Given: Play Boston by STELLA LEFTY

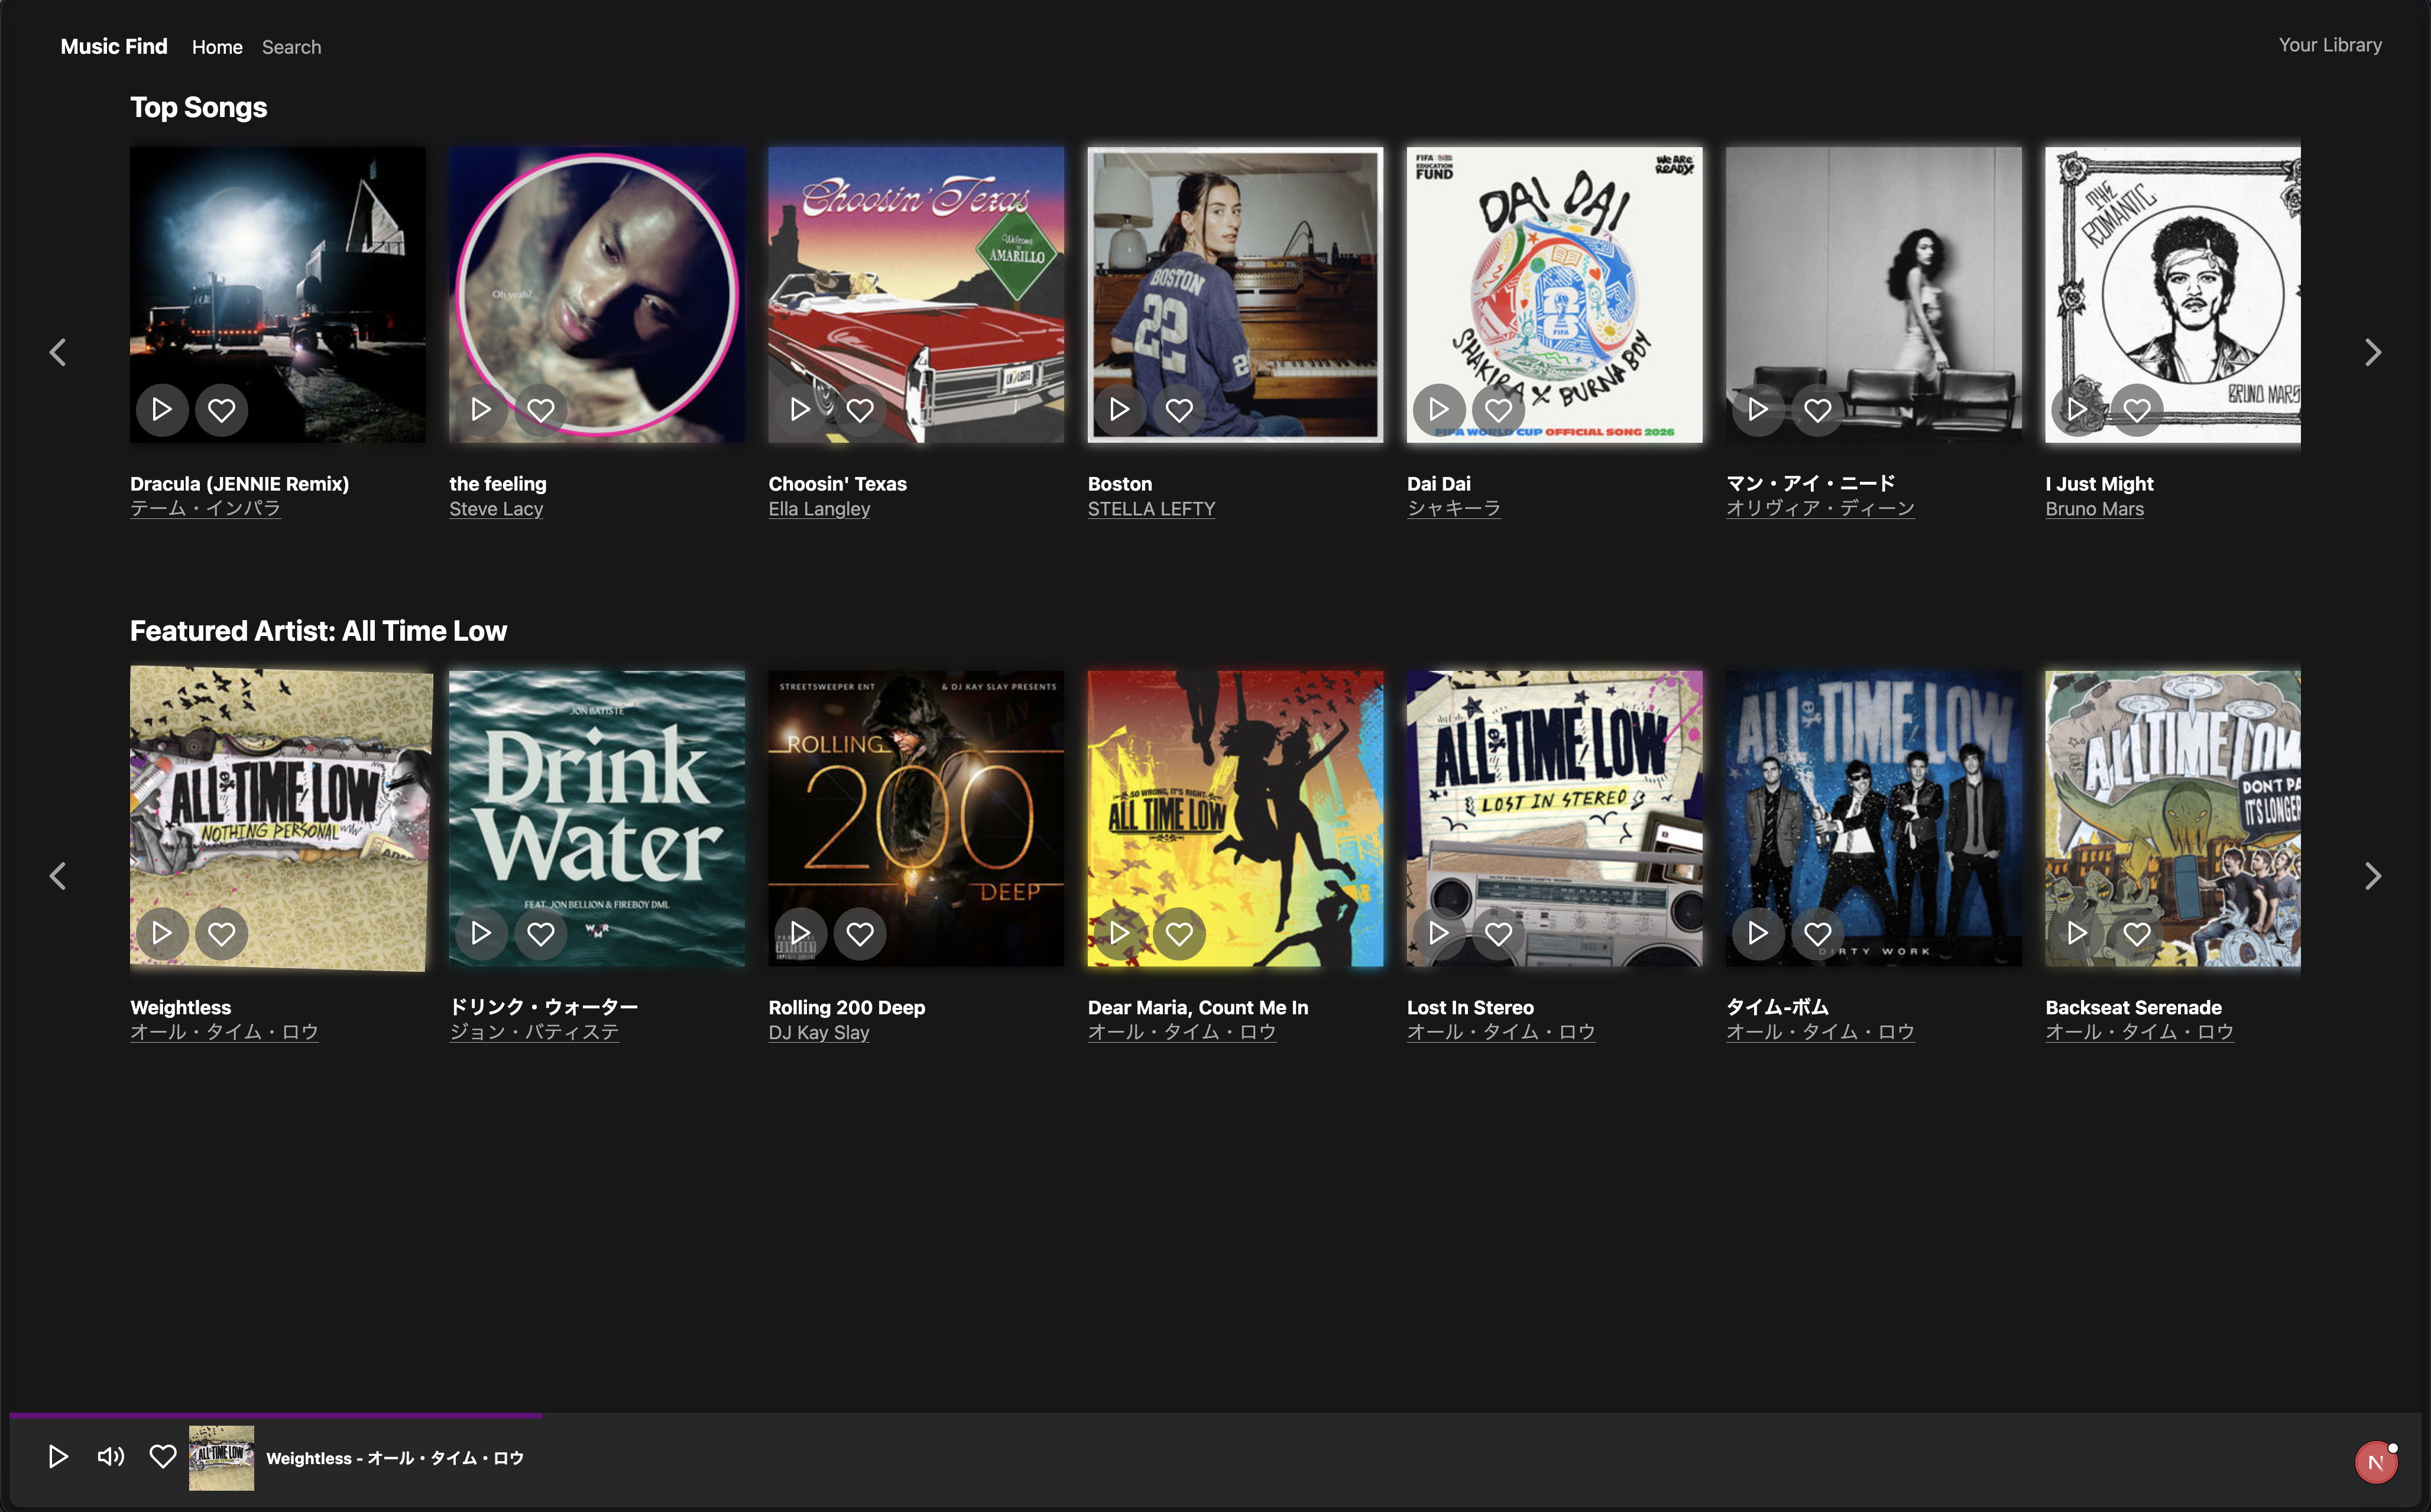Looking at the screenshot, I should 1119,410.
